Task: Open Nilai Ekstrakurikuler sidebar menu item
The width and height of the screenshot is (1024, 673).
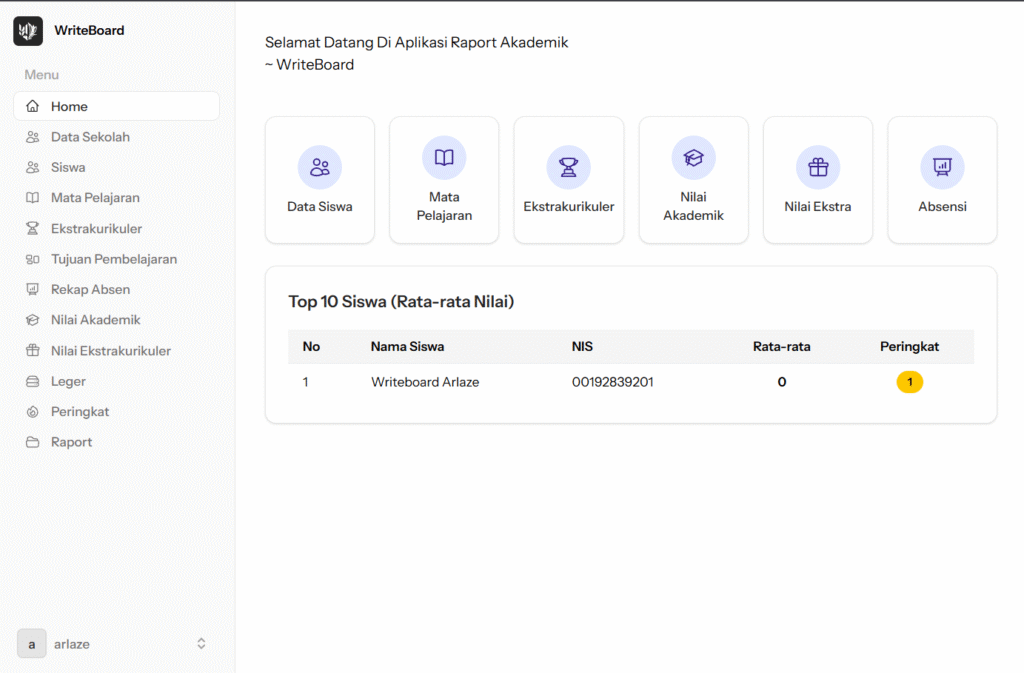Action: 110,351
